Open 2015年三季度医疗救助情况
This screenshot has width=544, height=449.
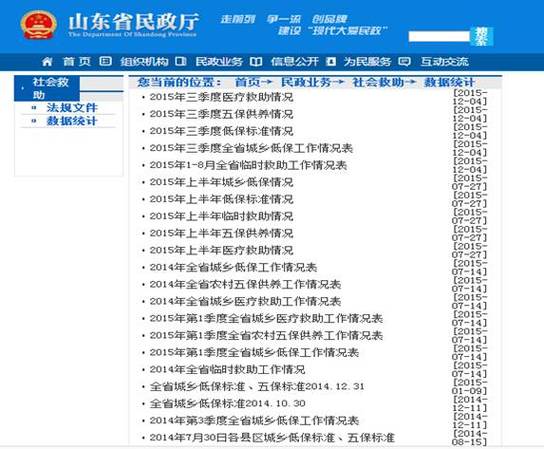221,97
